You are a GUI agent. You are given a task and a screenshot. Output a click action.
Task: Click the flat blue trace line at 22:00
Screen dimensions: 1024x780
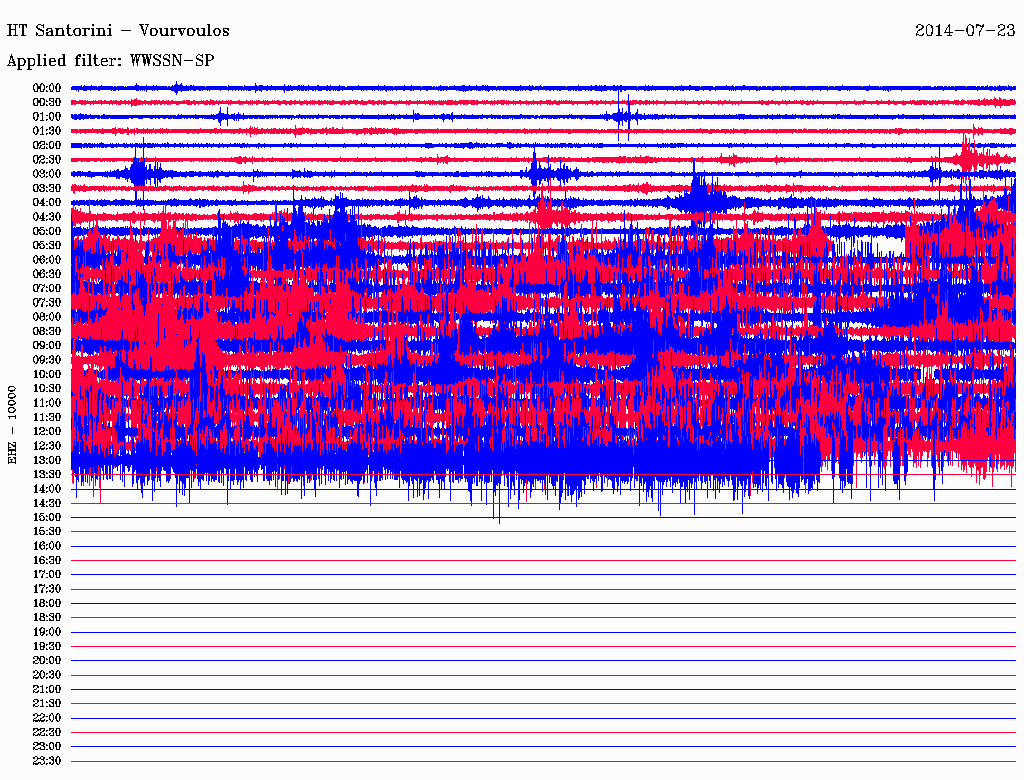[x=540, y=718]
